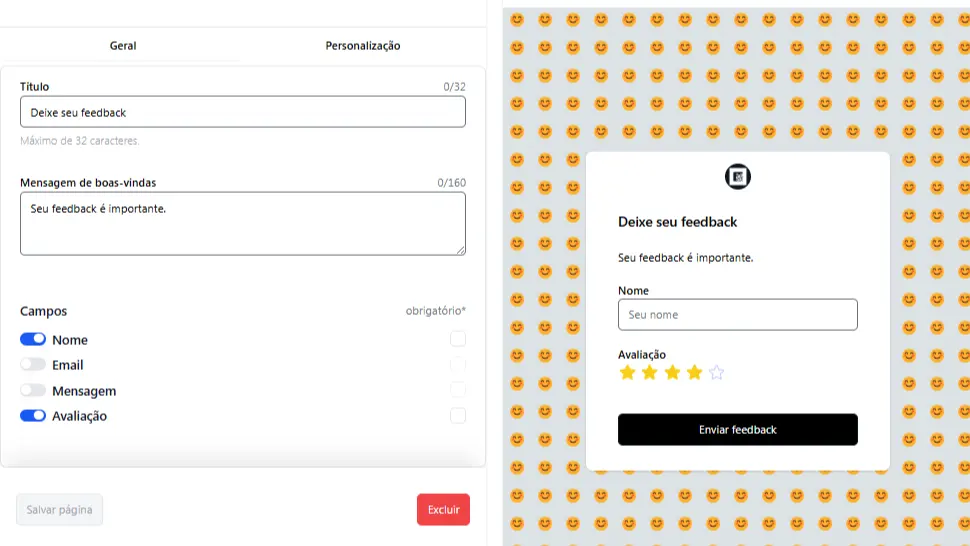Click the Excluir button
970x546 pixels.
[443, 510]
